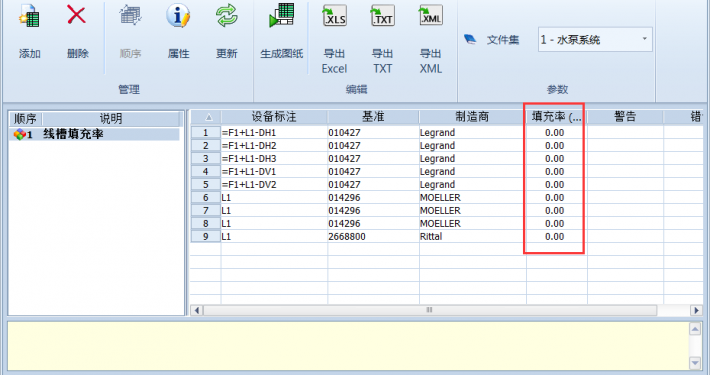Click the 生成图纸 (Generate drawings) icon
710x375 pixels.
tap(282, 15)
